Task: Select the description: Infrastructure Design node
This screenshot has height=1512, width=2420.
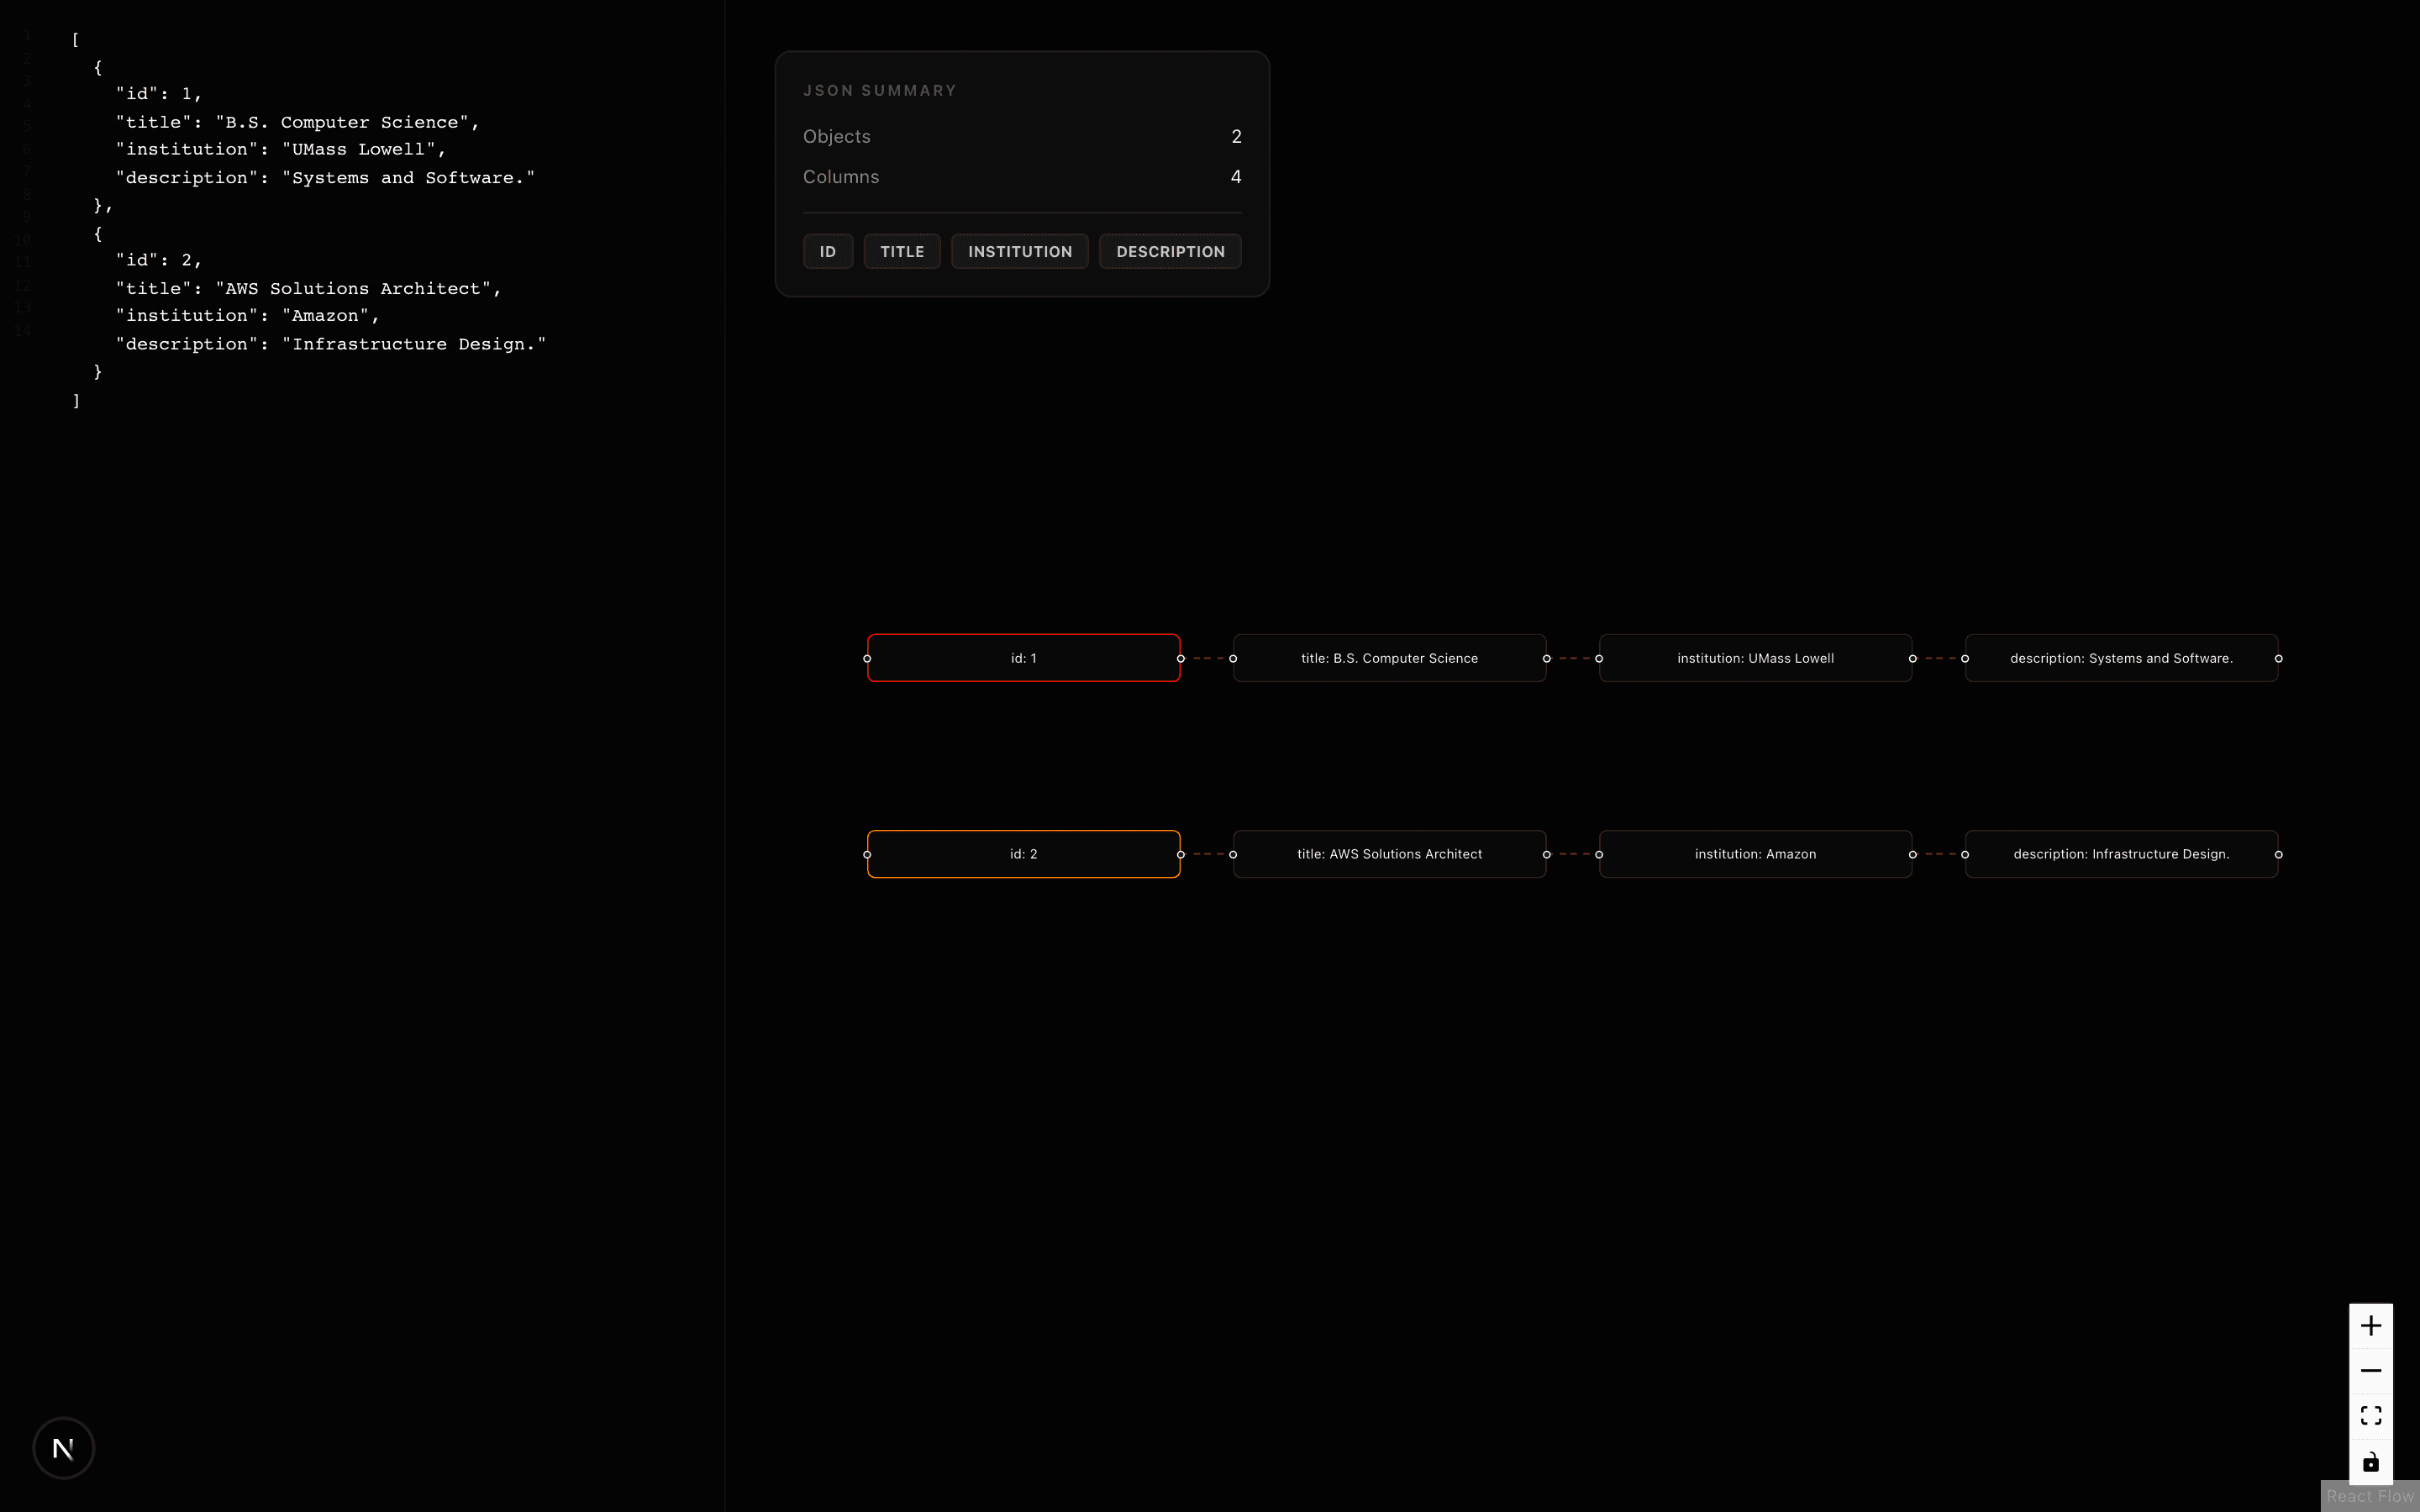Action: click(2121, 853)
